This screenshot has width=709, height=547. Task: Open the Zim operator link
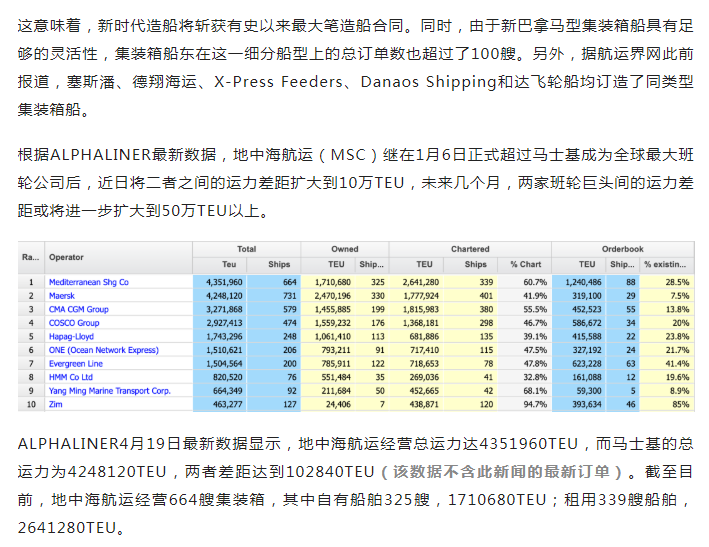(x=56, y=404)
